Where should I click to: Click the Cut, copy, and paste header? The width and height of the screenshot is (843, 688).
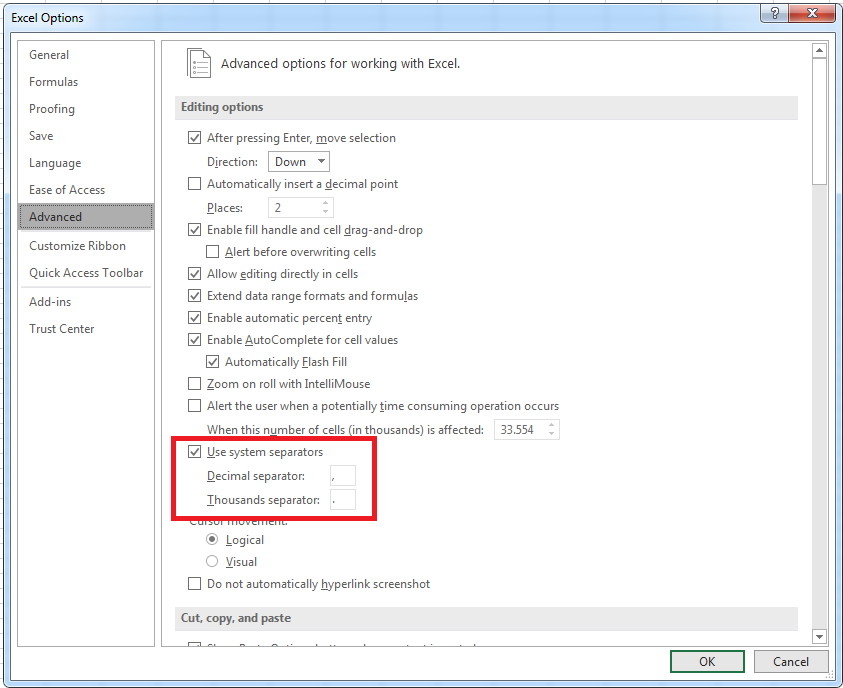(487, 618)
